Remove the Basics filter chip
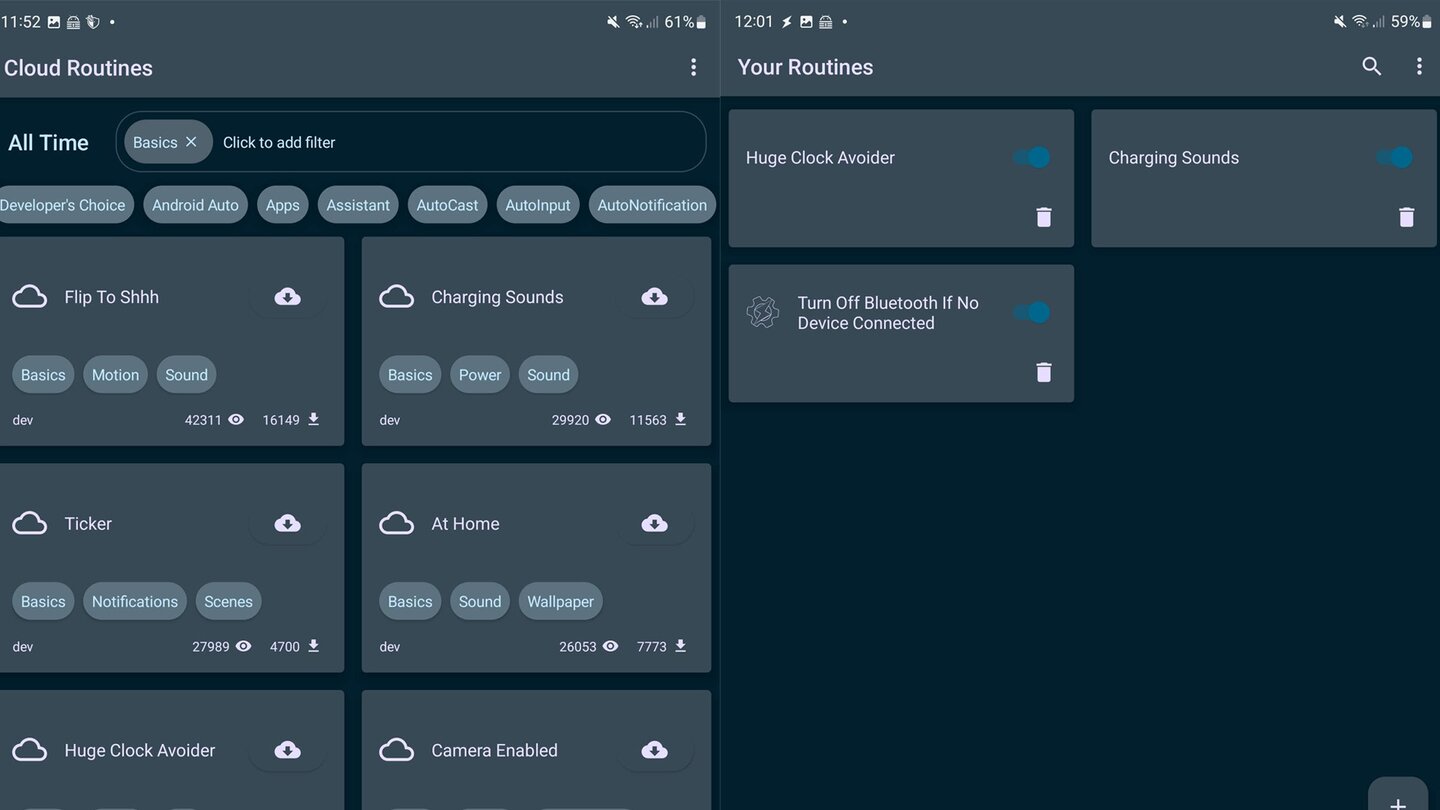 [x=191, y=142]
